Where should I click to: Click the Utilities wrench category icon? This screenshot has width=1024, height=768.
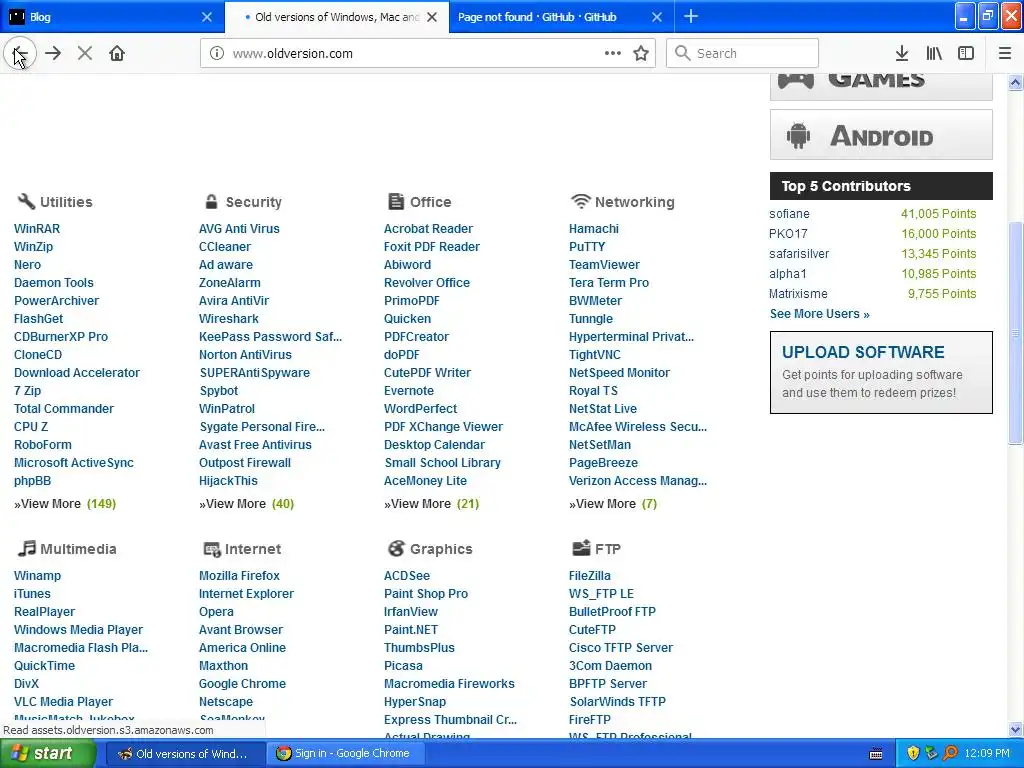(25, 202)
